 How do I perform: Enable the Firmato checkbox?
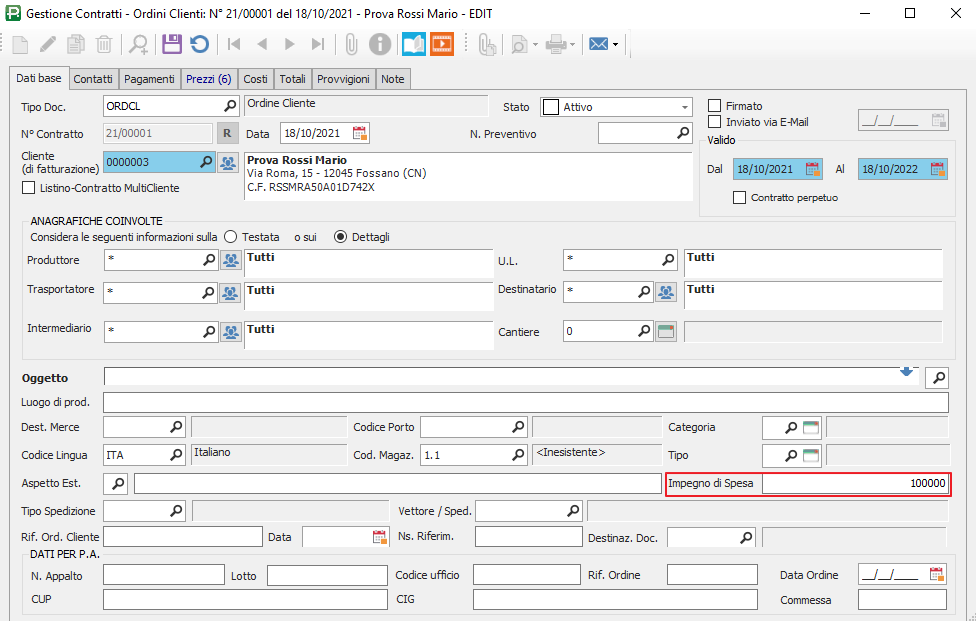pyautogui.click(x=714, y=106)
